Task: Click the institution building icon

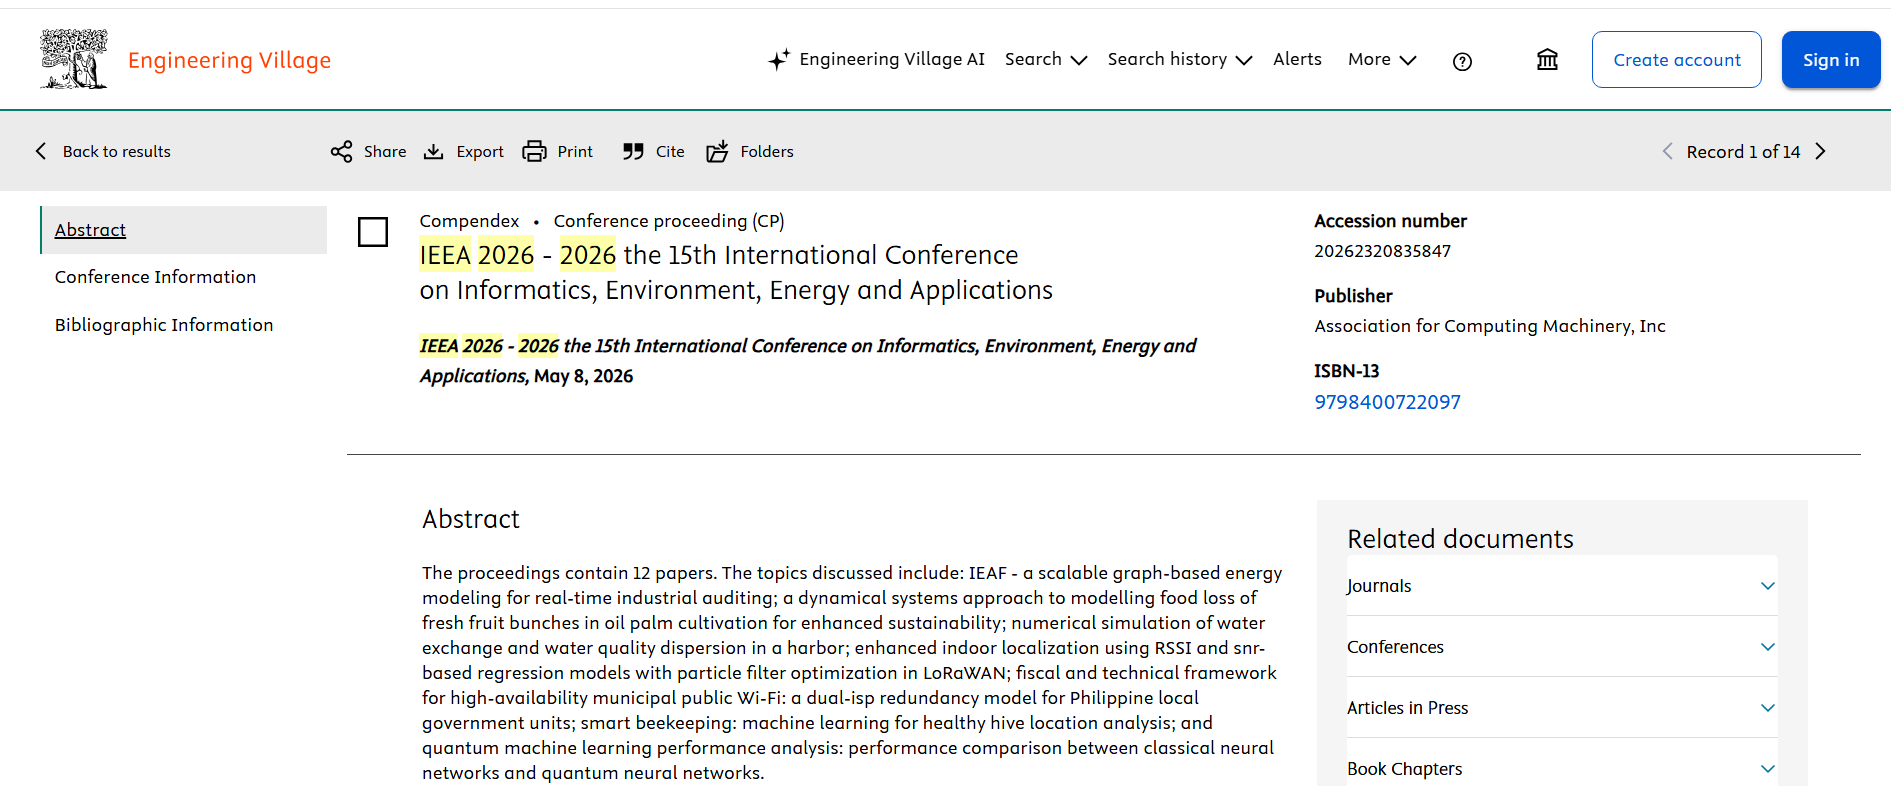Action: pos(1547,60)
